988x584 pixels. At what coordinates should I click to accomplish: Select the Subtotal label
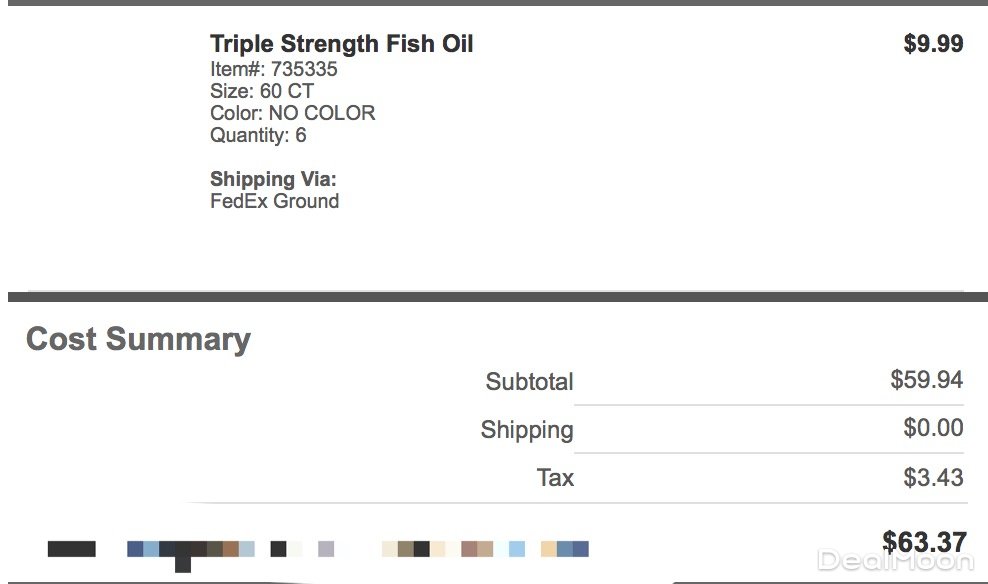coord(529,381)
